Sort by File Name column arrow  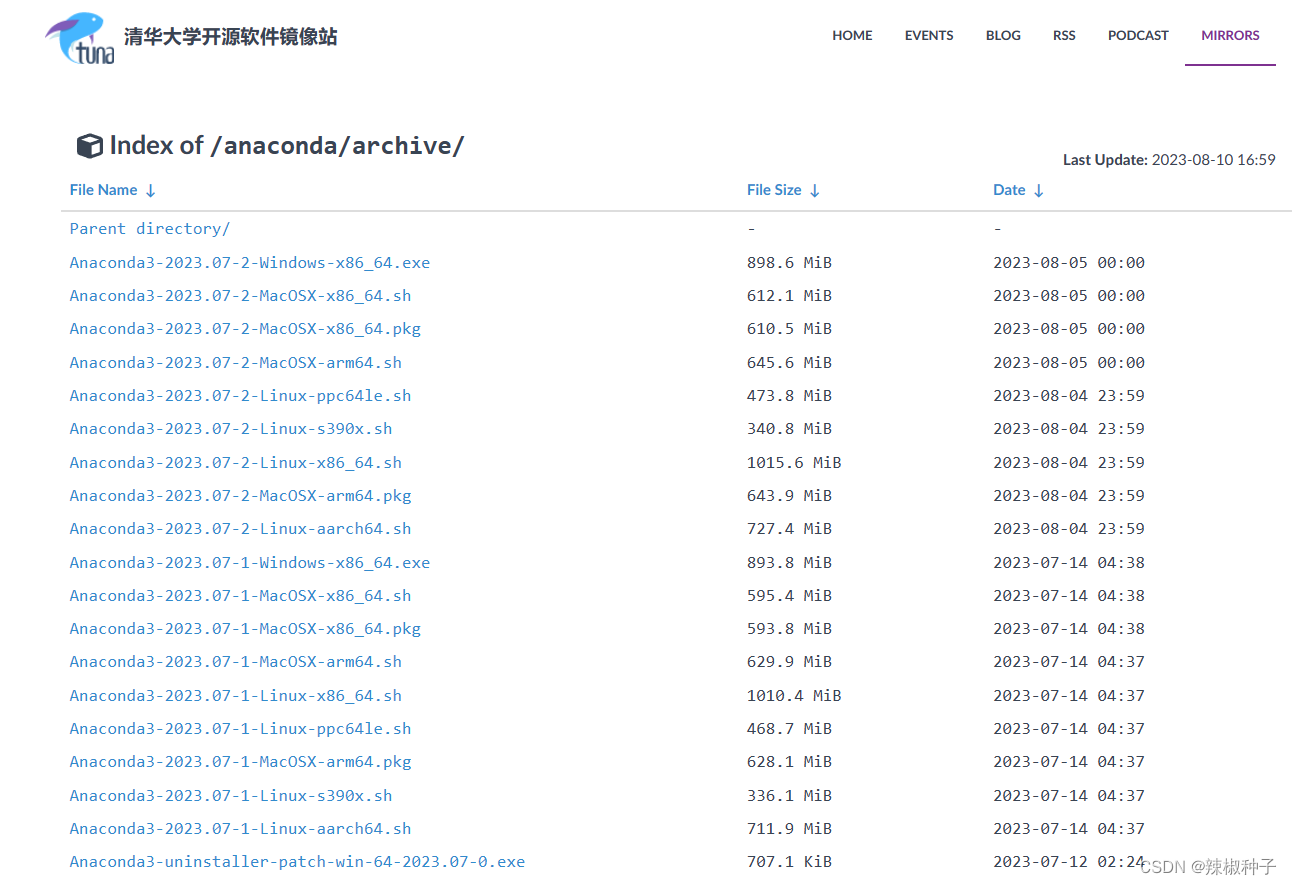(x=150, y=190)
